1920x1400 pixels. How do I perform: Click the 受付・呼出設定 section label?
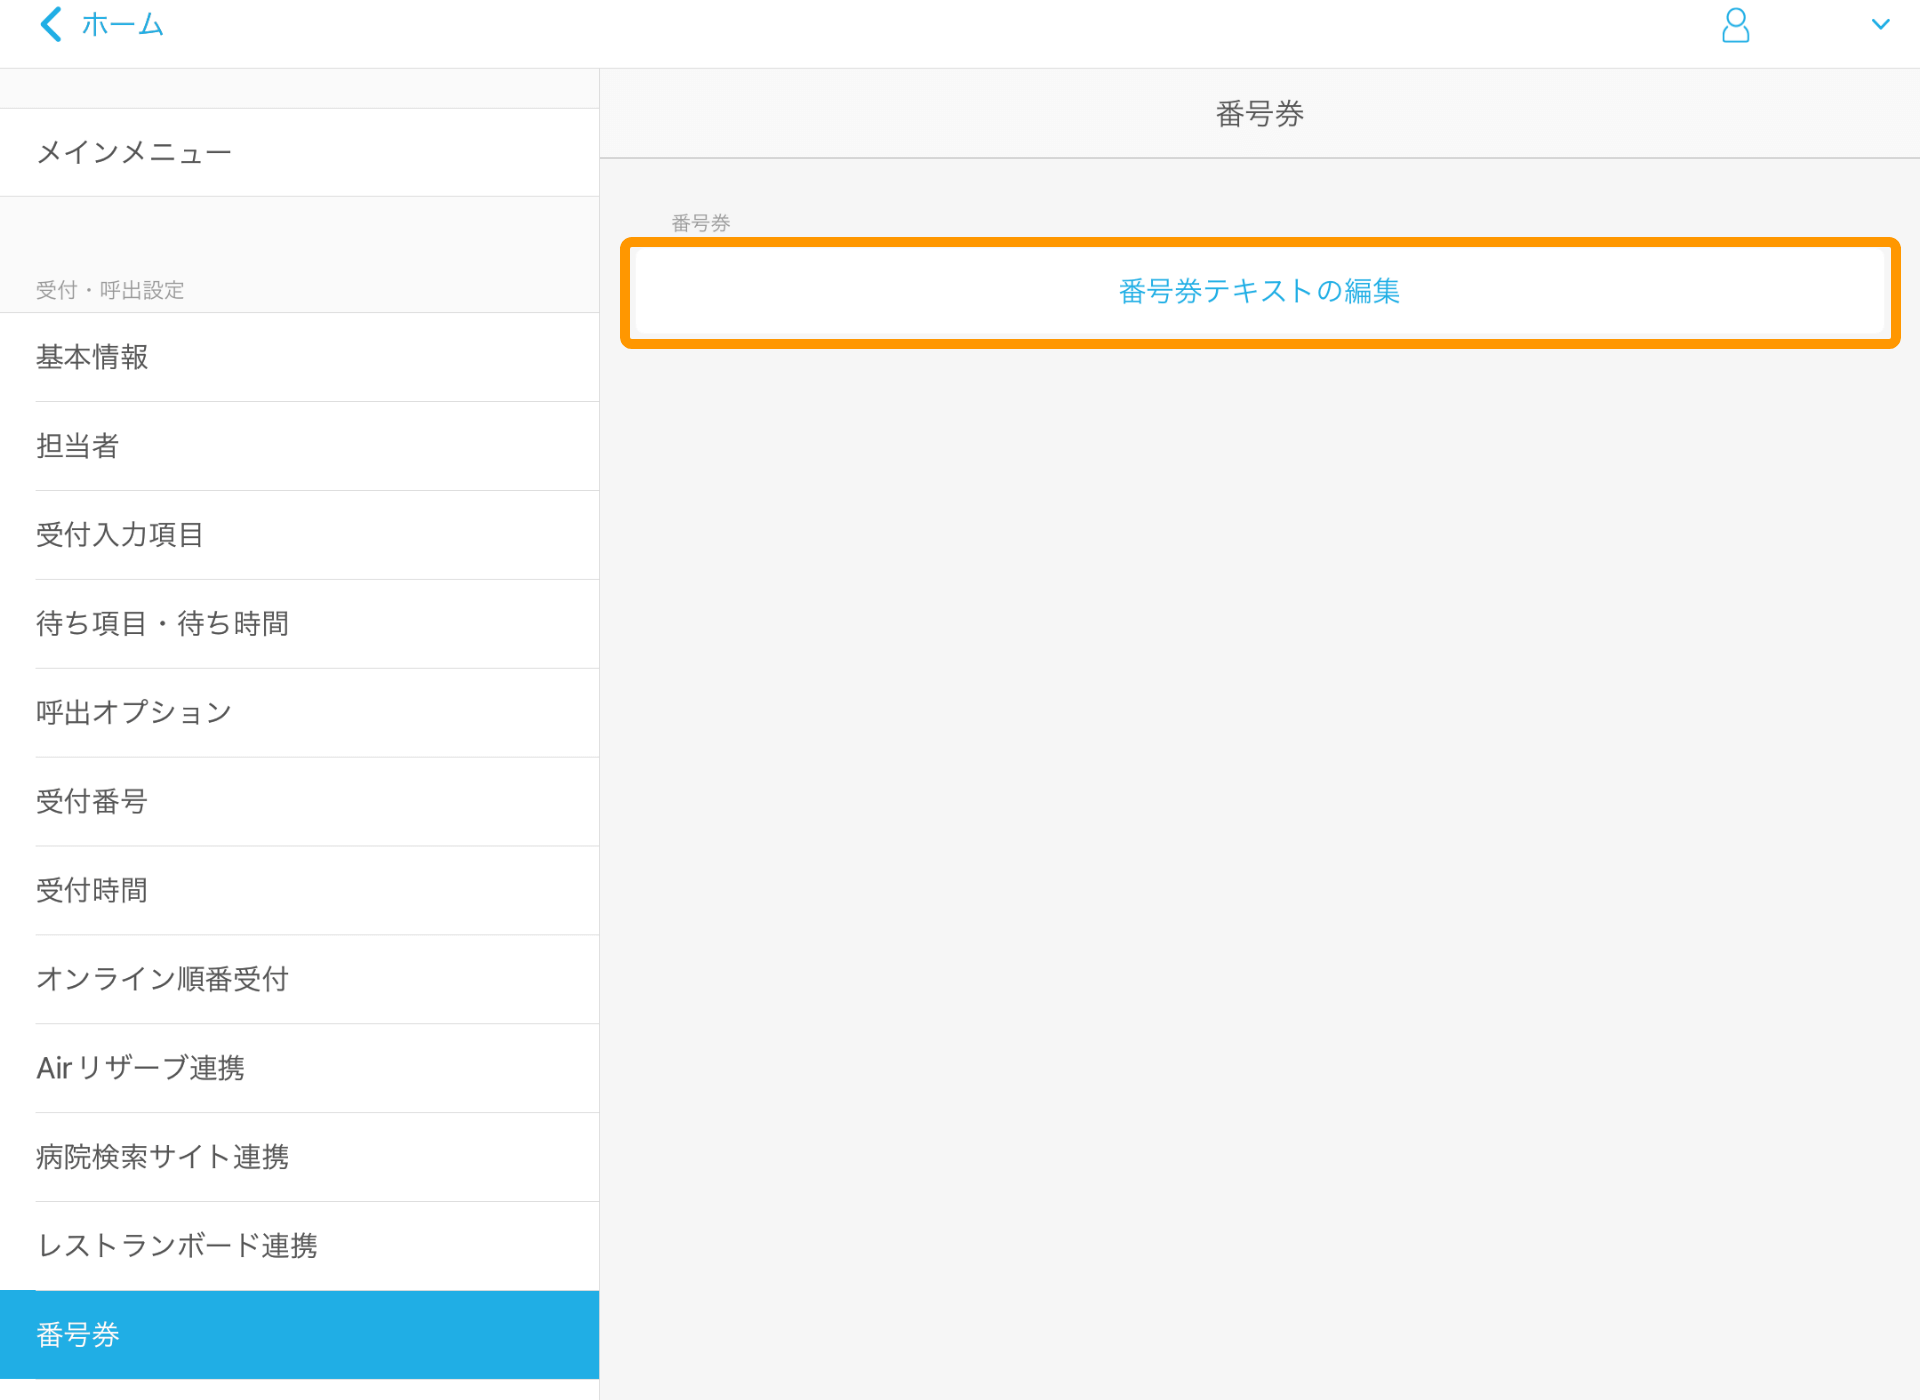click(x=109, y=290)
